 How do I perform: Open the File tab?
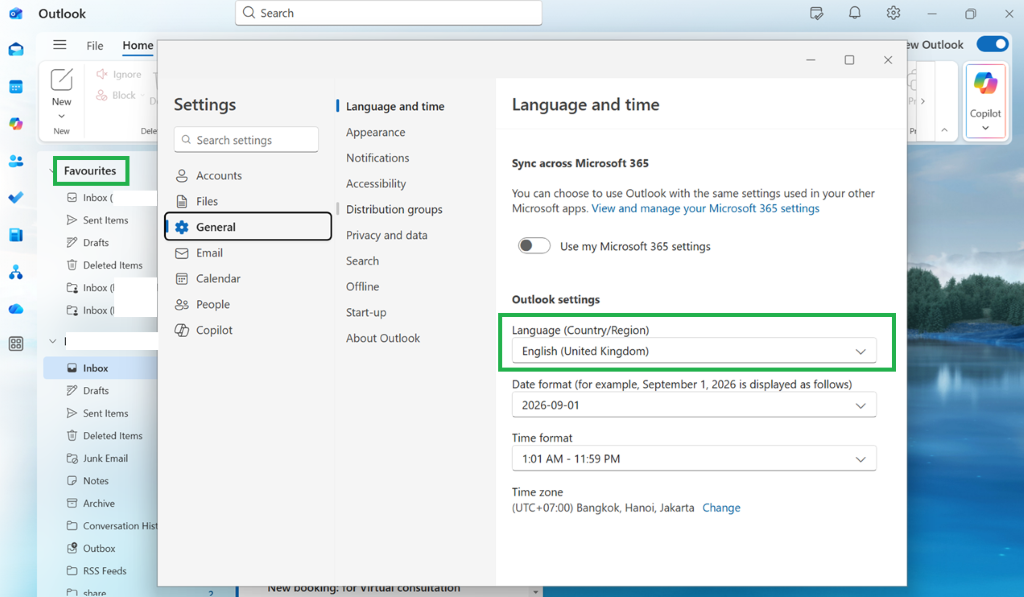tap(95, 46)
